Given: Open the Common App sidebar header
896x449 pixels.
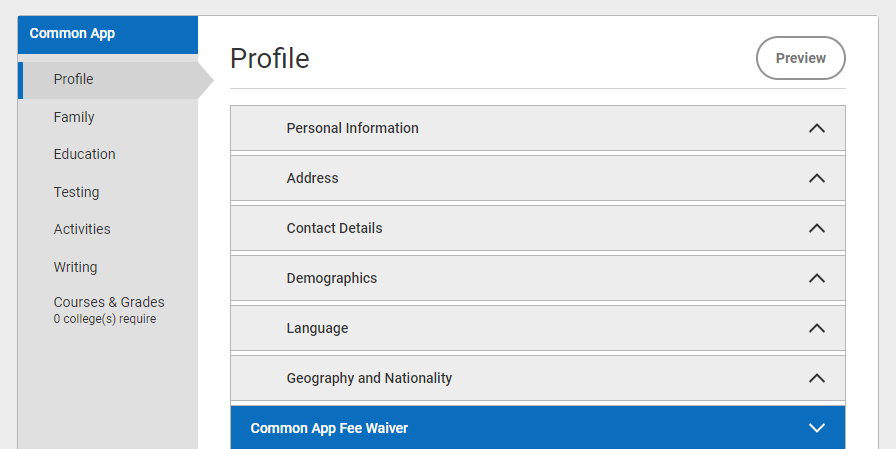Looking at the screenshot, I should click(108, 34).
